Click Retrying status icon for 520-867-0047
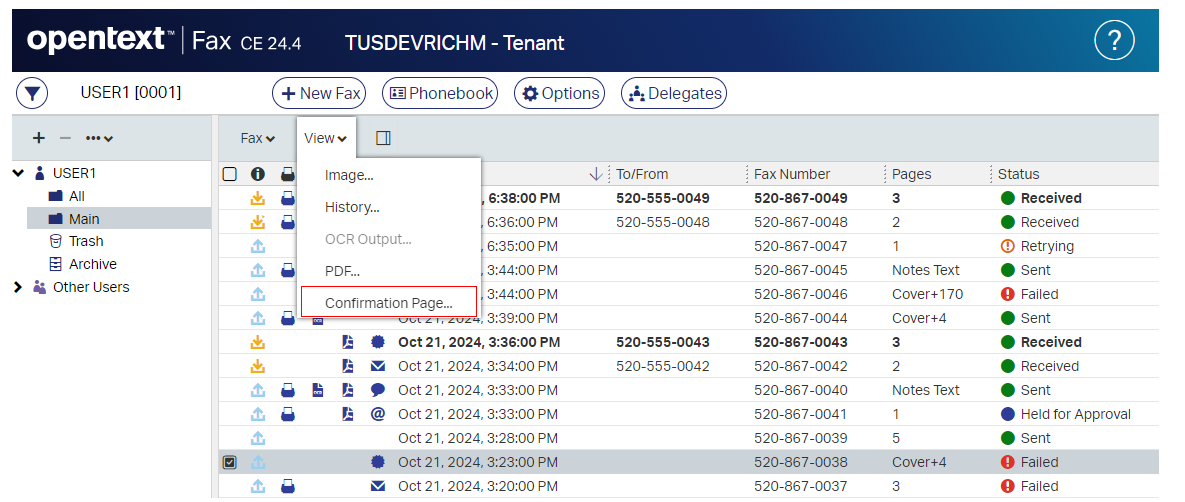Viewport: 1185px width, 502px height. (x=1007, y=246)
